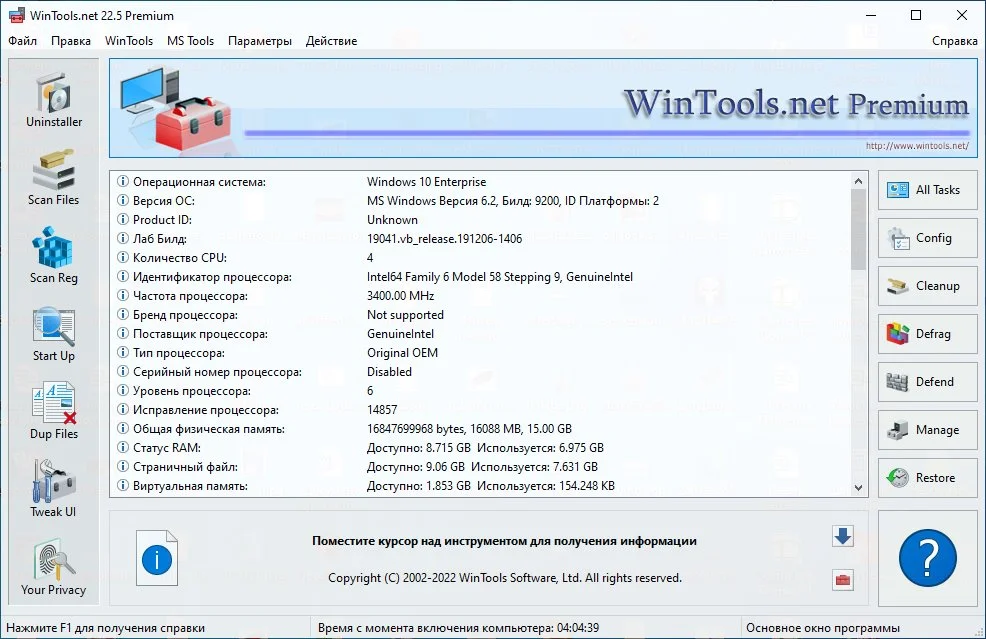
Task: Open the Файл menu
Action: click(23, 41)
